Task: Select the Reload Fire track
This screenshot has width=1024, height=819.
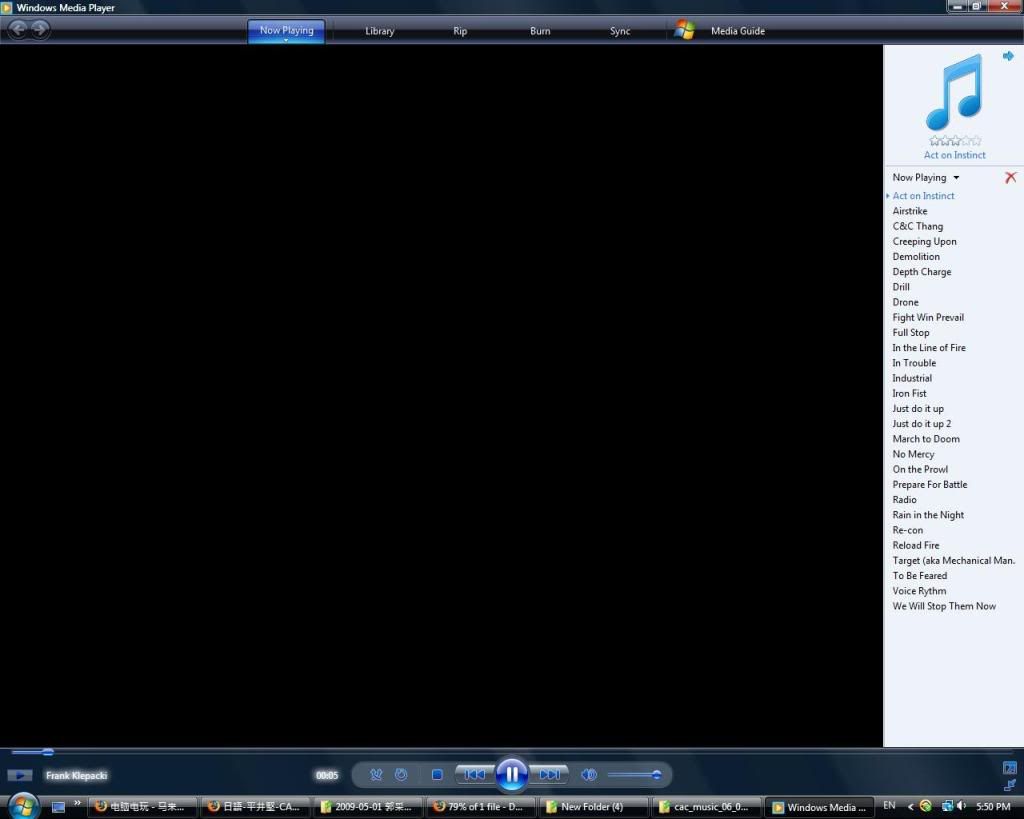Action: click(916, 545)
